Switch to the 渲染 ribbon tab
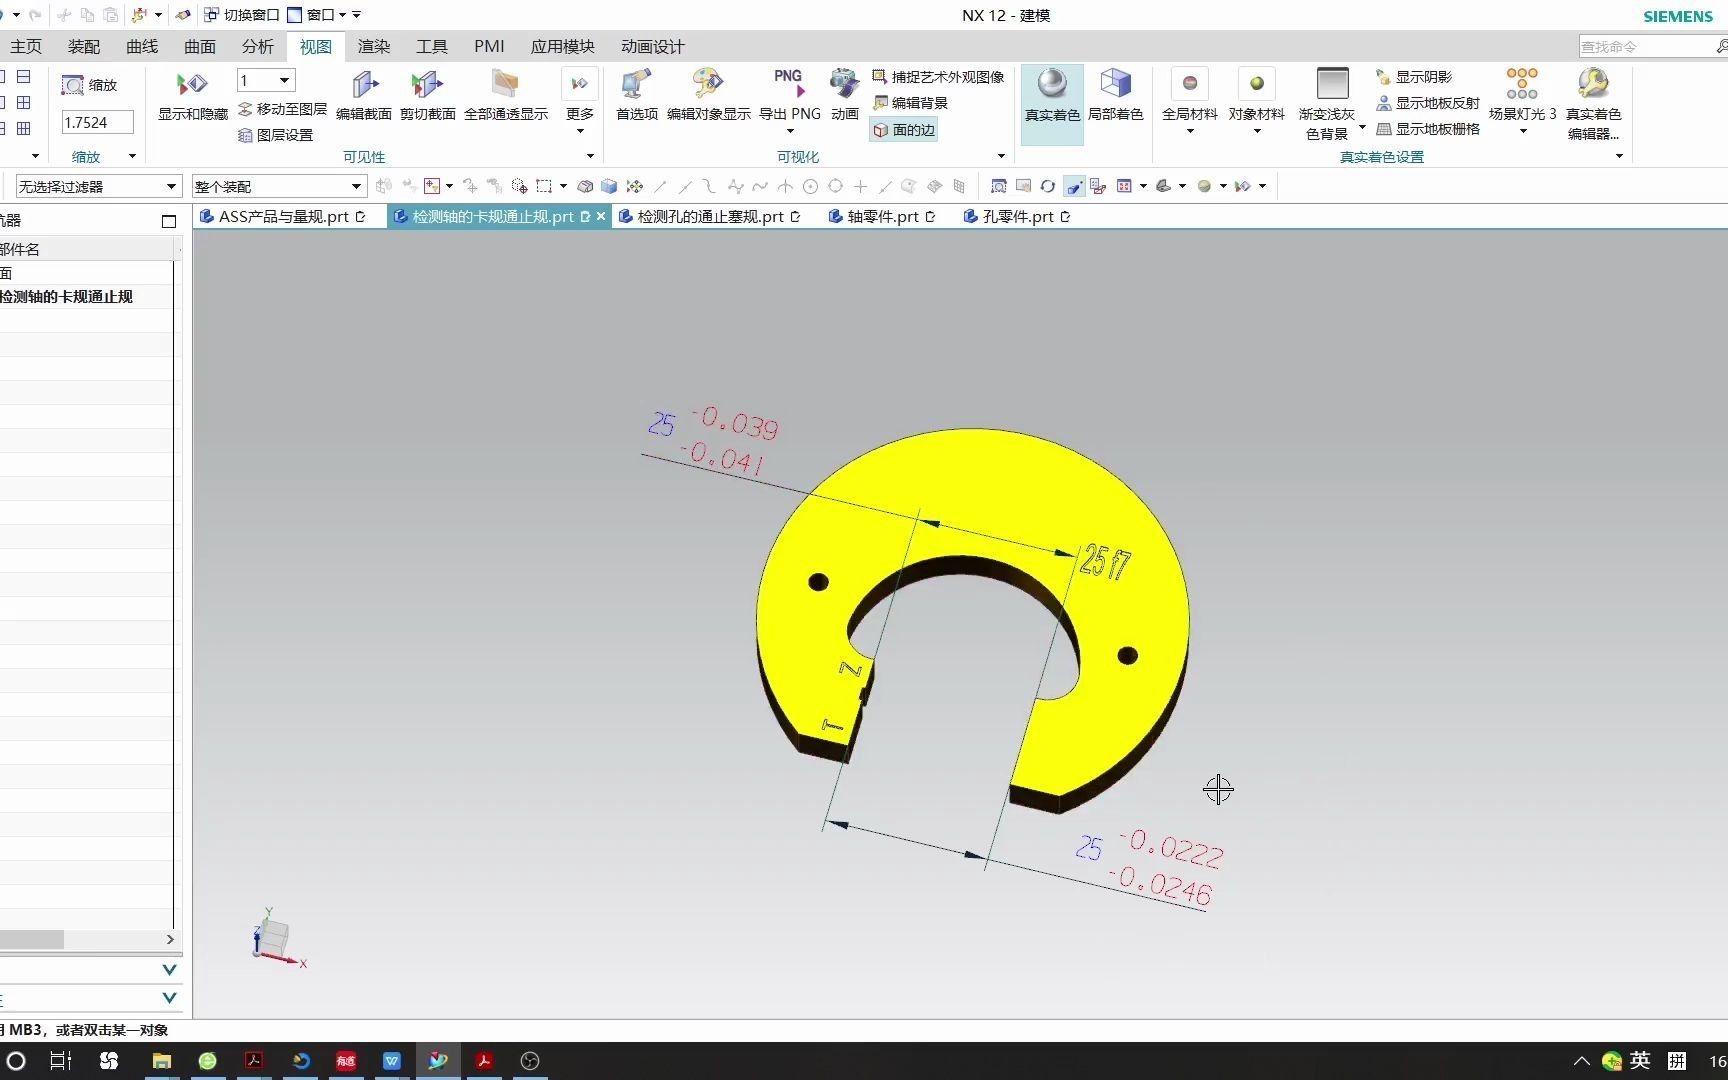Screen dimensions: 1728x1080 click(373, 46)
